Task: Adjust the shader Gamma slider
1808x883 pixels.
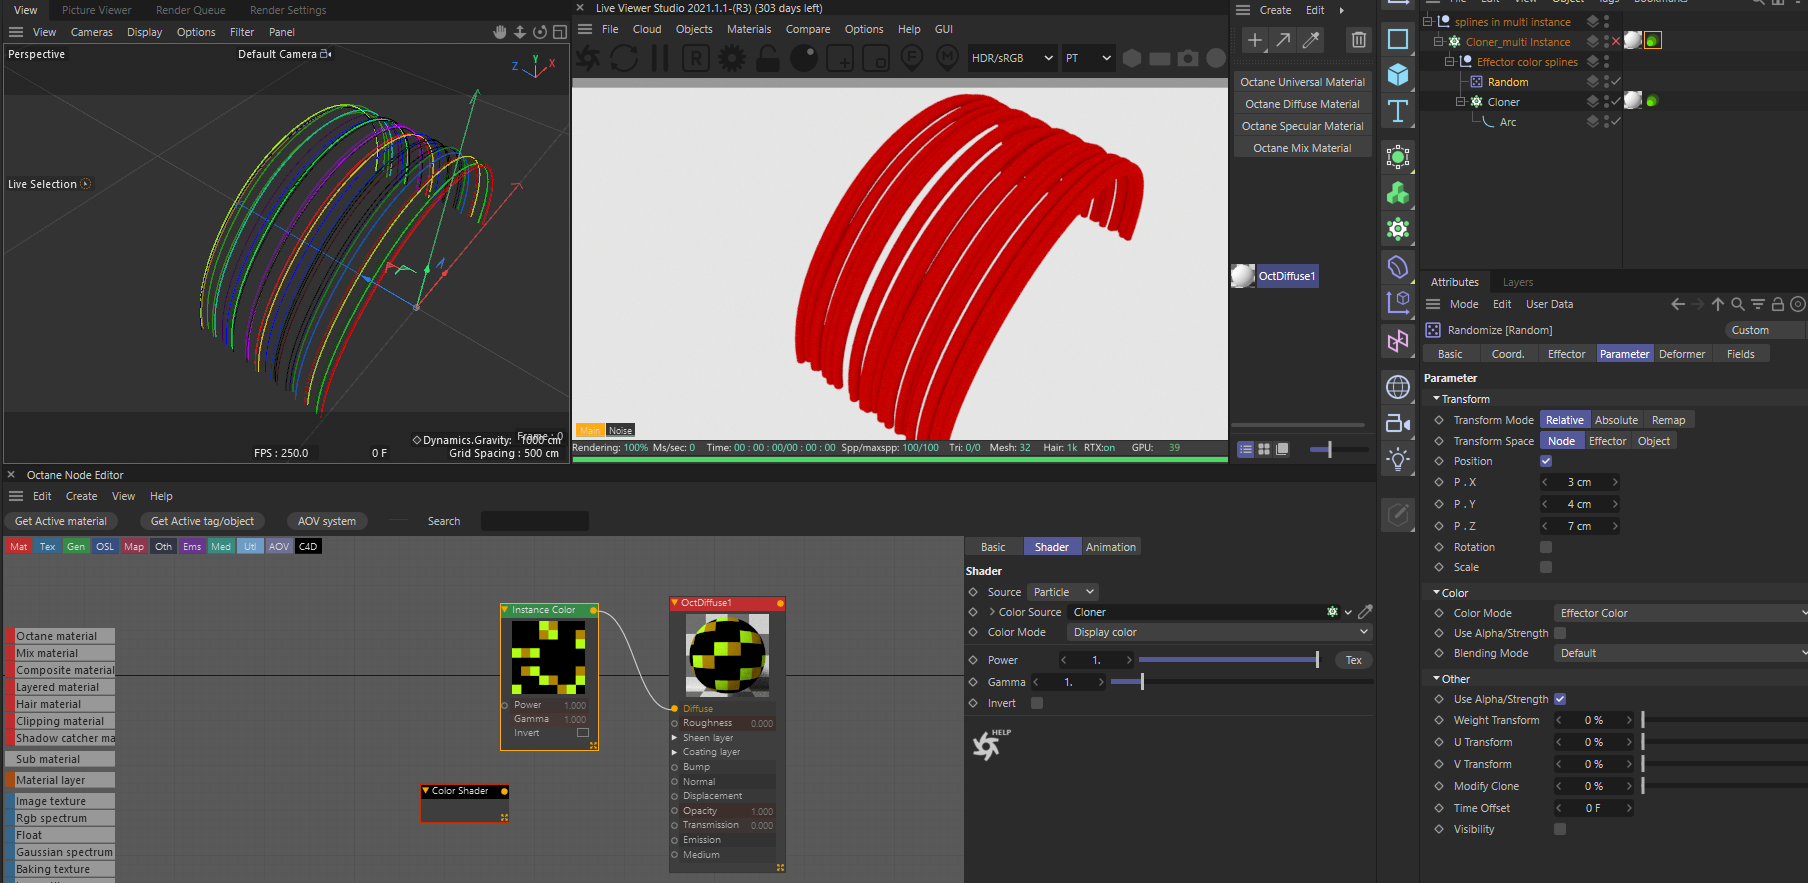Action: coord(1242,682)
